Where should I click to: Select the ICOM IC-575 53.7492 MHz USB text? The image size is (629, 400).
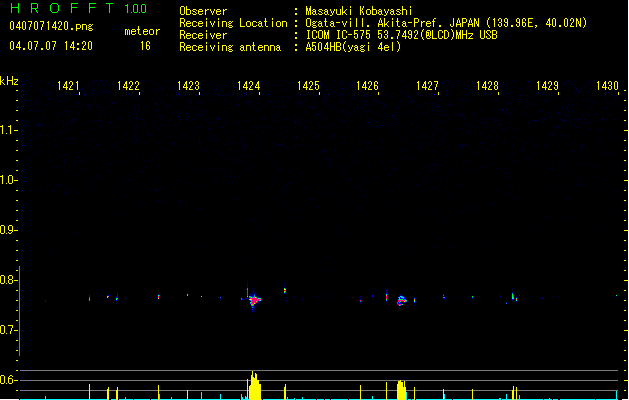coord(401,35)
